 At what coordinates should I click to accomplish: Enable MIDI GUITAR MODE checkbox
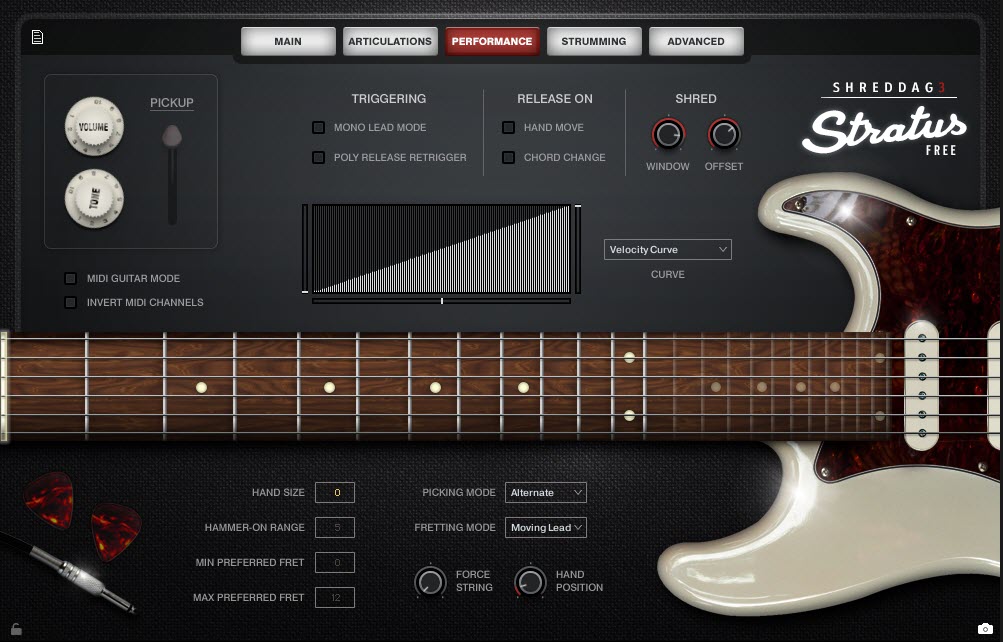click(x=70, y=278)
